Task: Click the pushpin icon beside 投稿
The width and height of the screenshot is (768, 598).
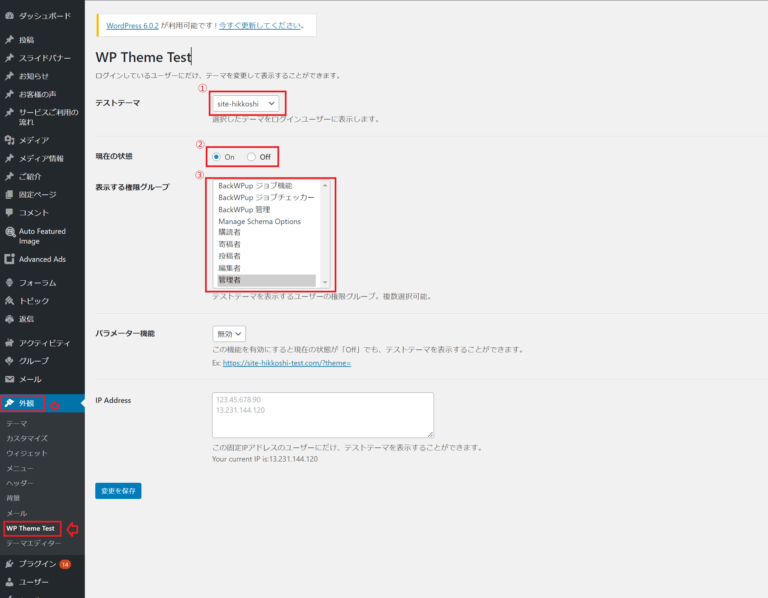Action: (9, 40)
